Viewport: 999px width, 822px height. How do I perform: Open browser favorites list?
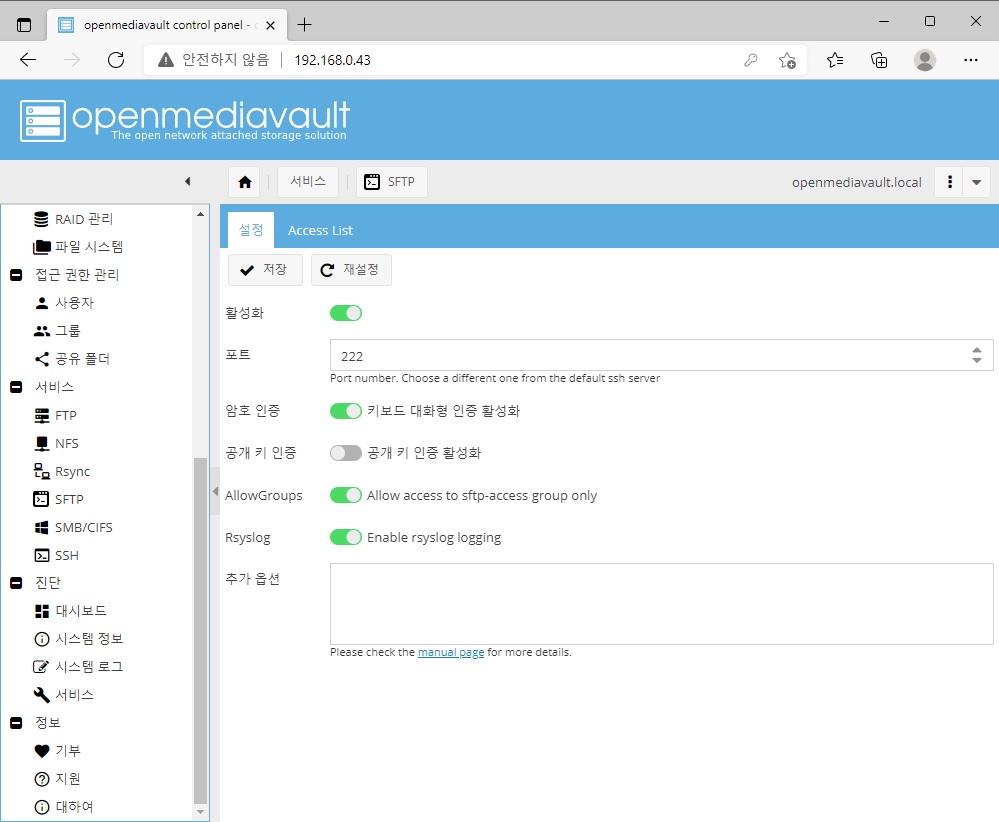pos(835,60)
